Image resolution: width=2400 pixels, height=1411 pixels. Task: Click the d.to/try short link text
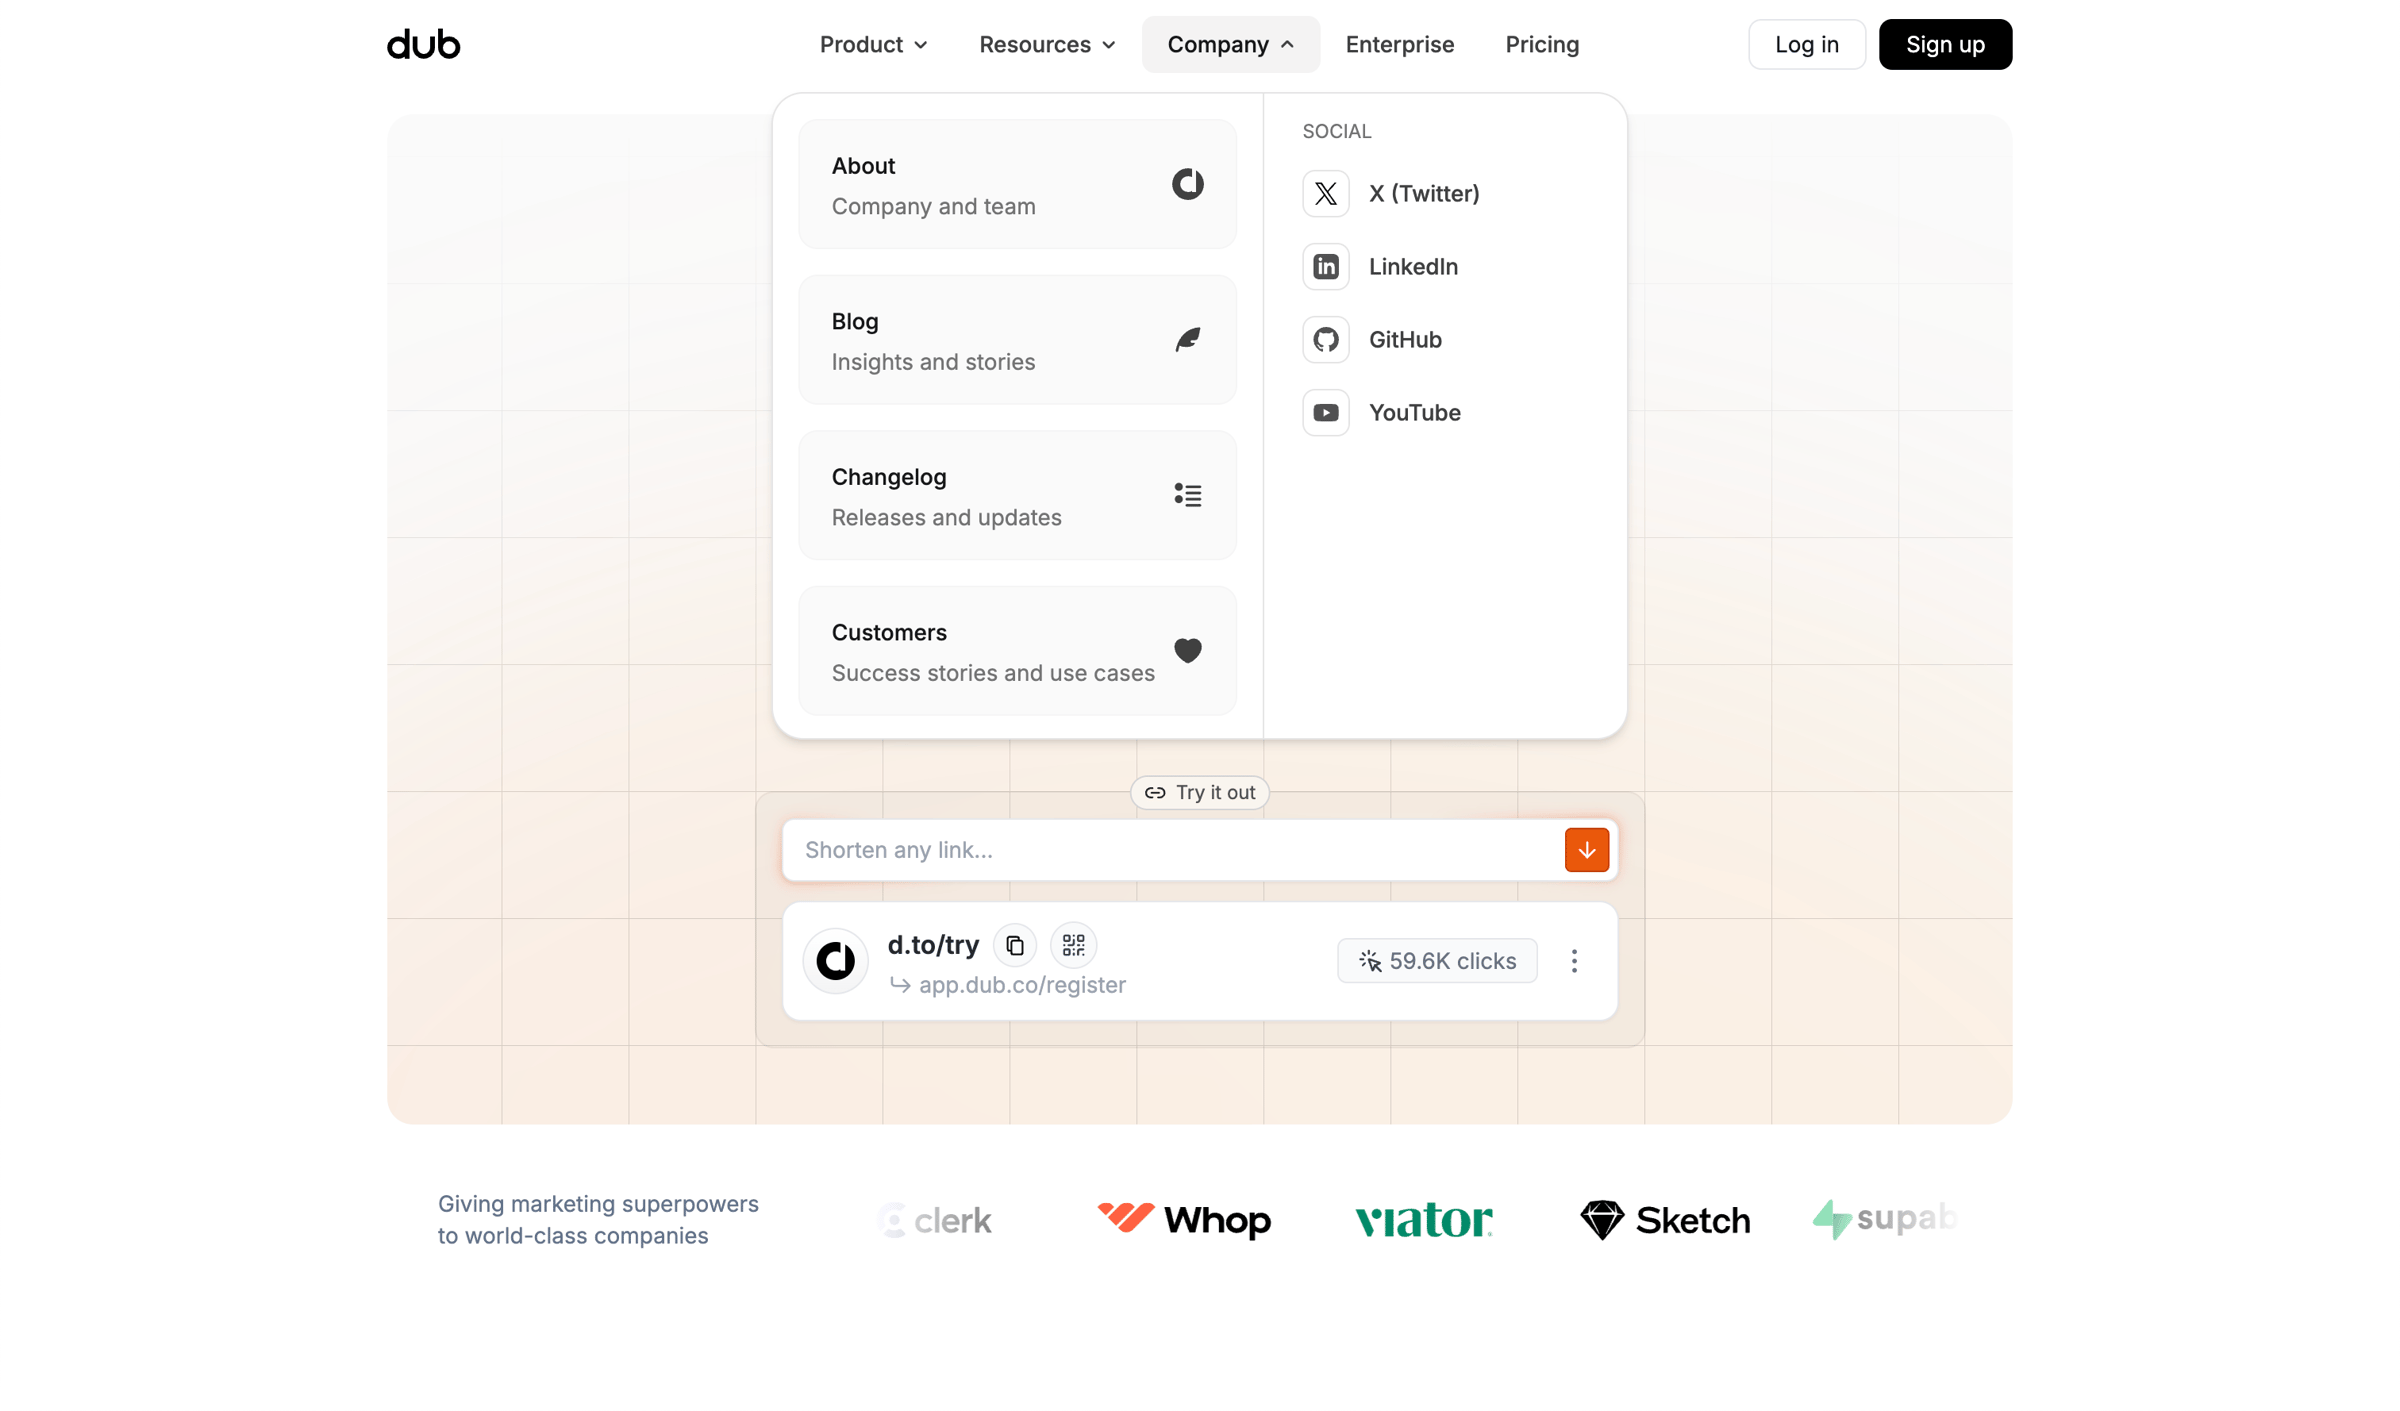(x=932, y=945)
